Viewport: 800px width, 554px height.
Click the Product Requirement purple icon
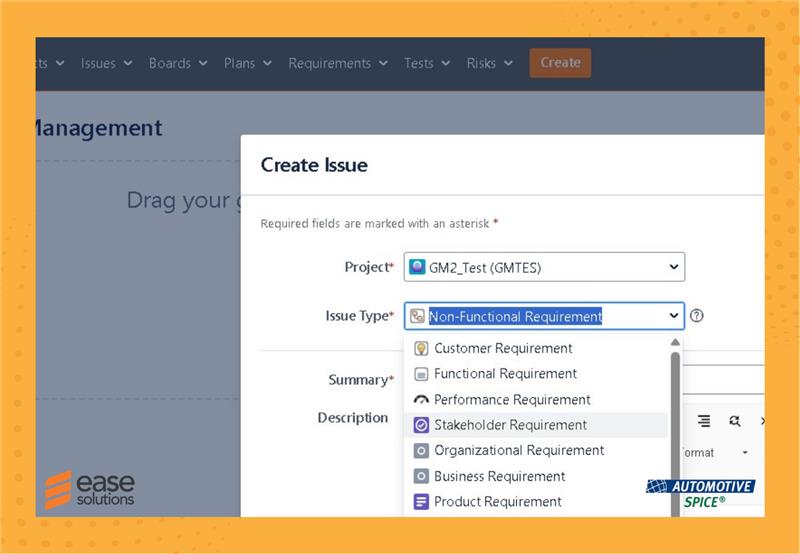(x=421, y=502)
